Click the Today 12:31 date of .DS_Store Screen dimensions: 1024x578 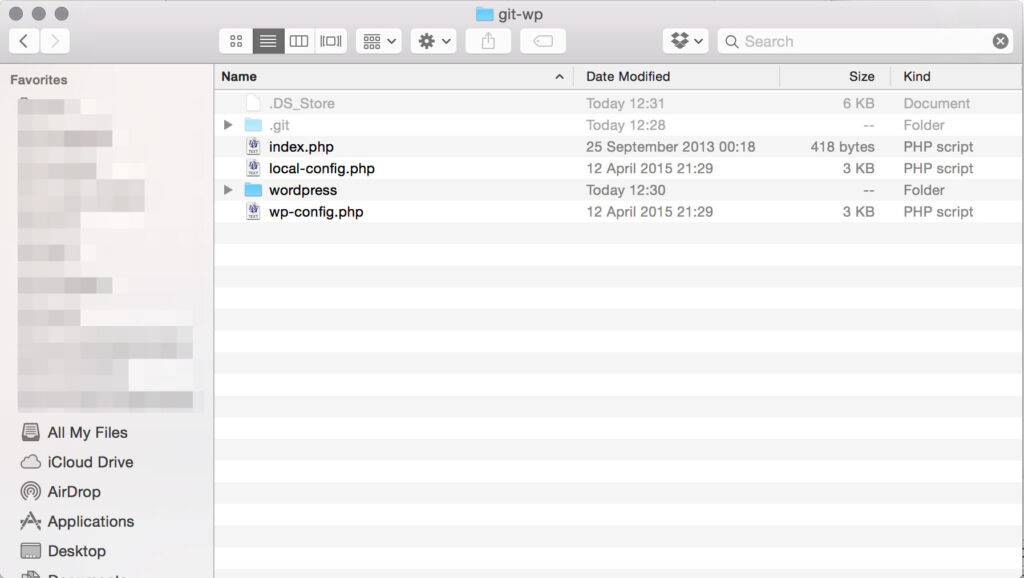point(625,103)
